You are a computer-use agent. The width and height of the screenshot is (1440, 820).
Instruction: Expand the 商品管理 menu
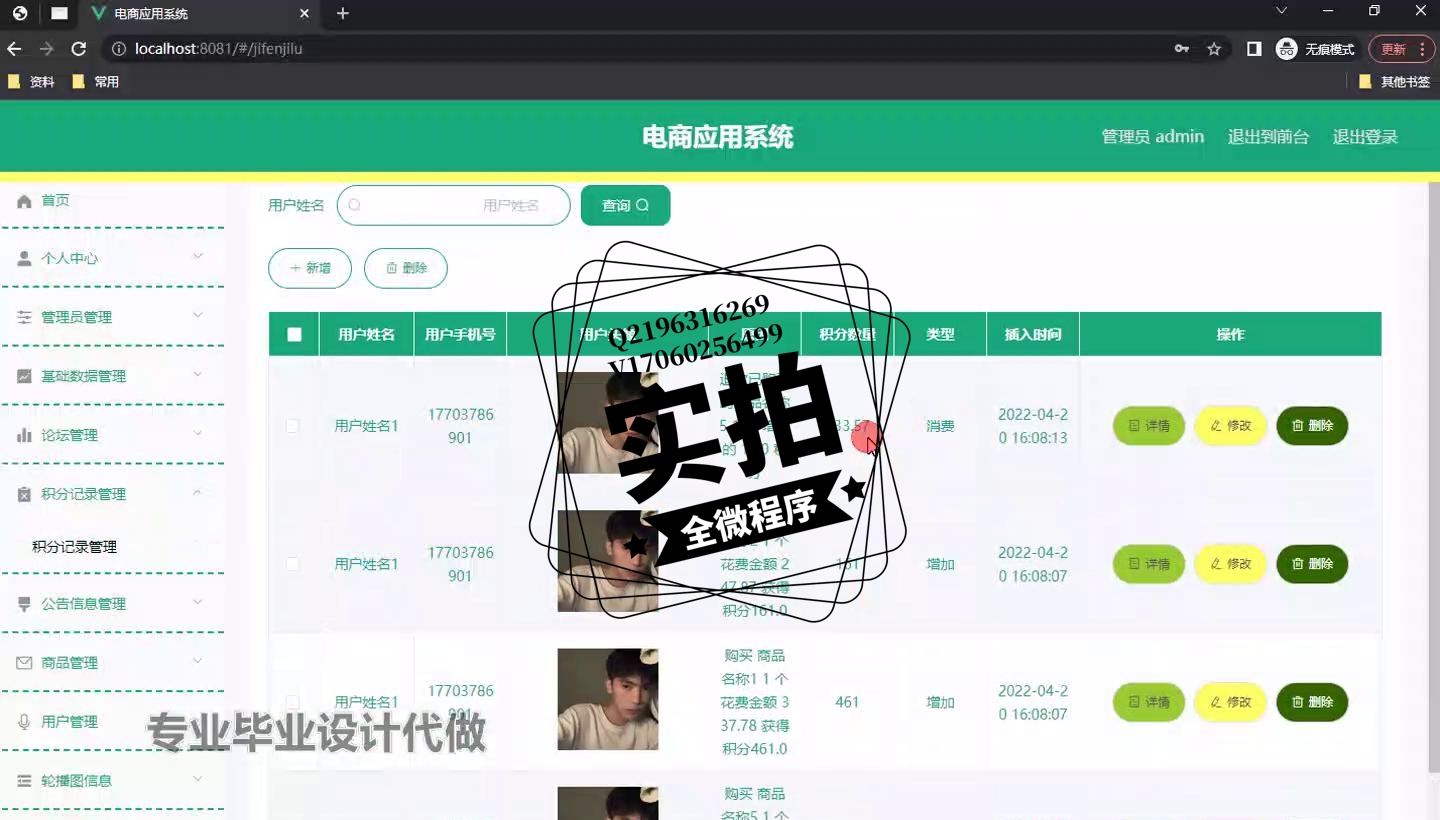pyautogui.click(x=198, y=662)
